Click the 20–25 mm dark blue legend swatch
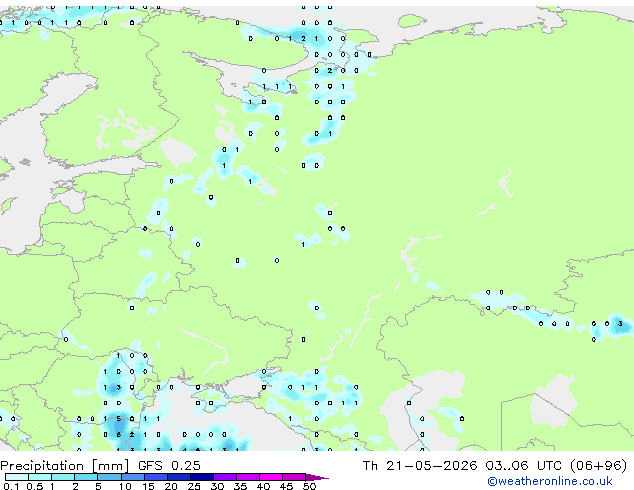634x490 pixels. [178, 477]
